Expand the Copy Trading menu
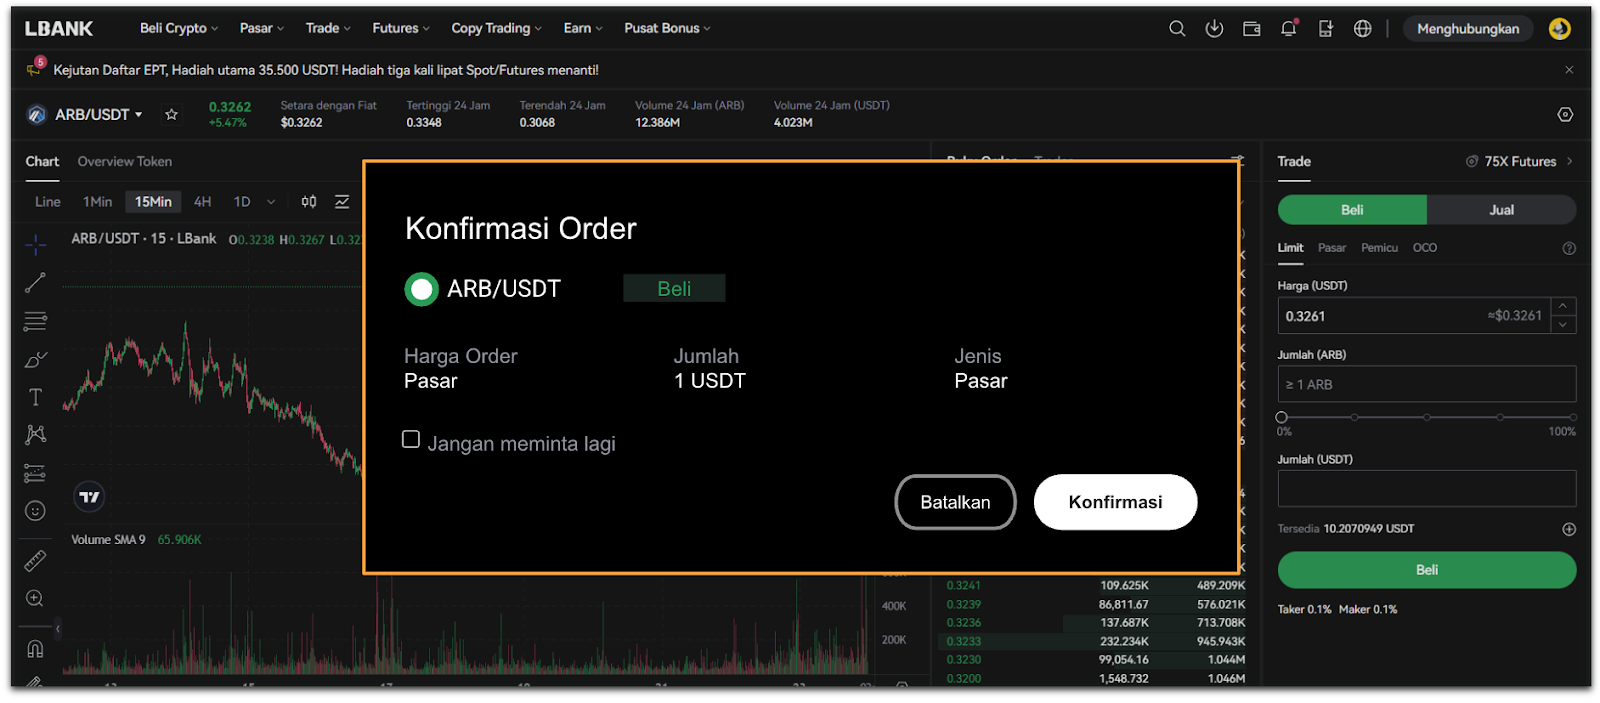 497,28
